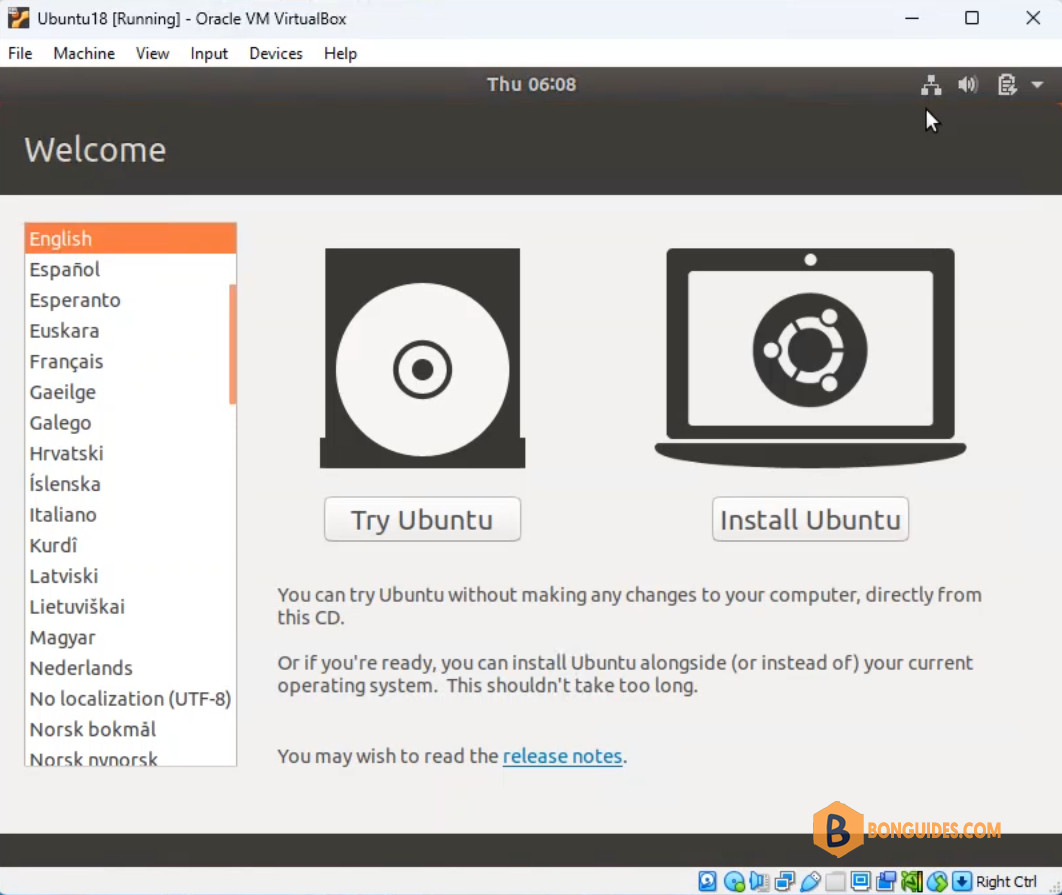The width and height of the screenshot is (1062, 895).
Task: Click the Try Ubuntu button
Action: tap(422, 519)
